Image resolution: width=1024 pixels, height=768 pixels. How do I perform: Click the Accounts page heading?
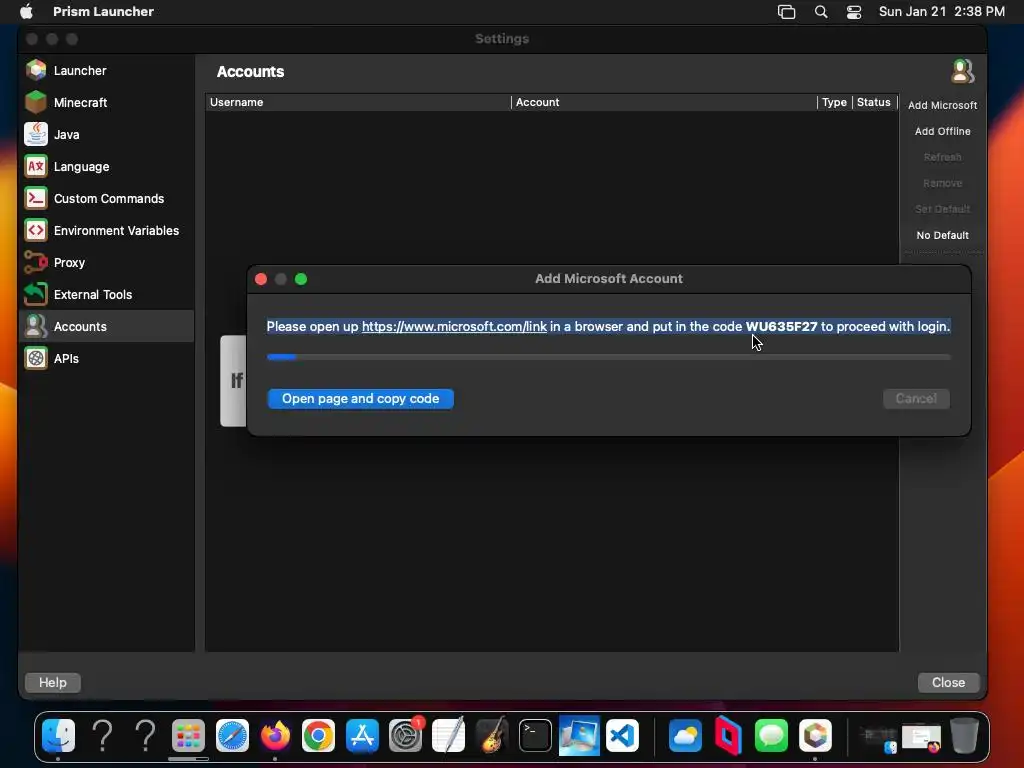(x=250, y=71)
